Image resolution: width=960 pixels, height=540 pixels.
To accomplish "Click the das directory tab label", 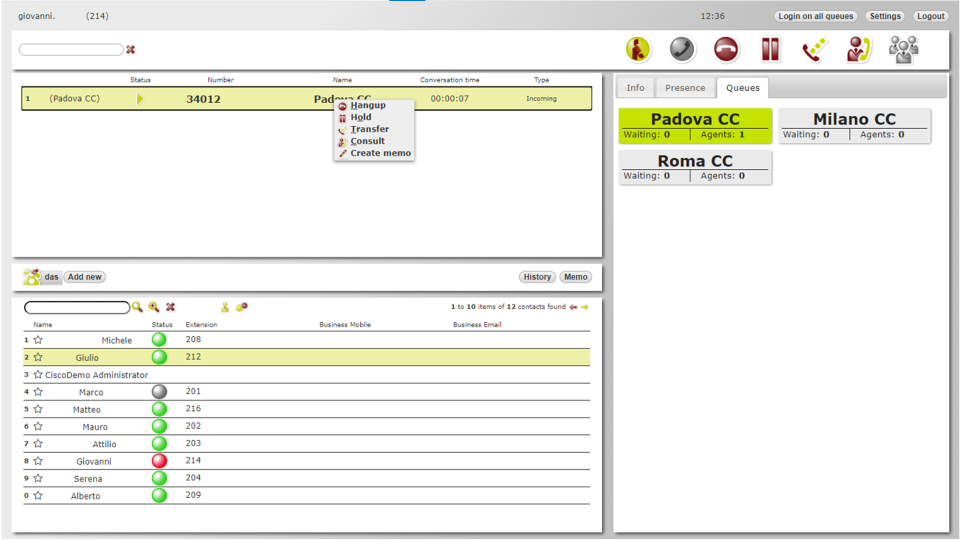I will pos(51,277).
